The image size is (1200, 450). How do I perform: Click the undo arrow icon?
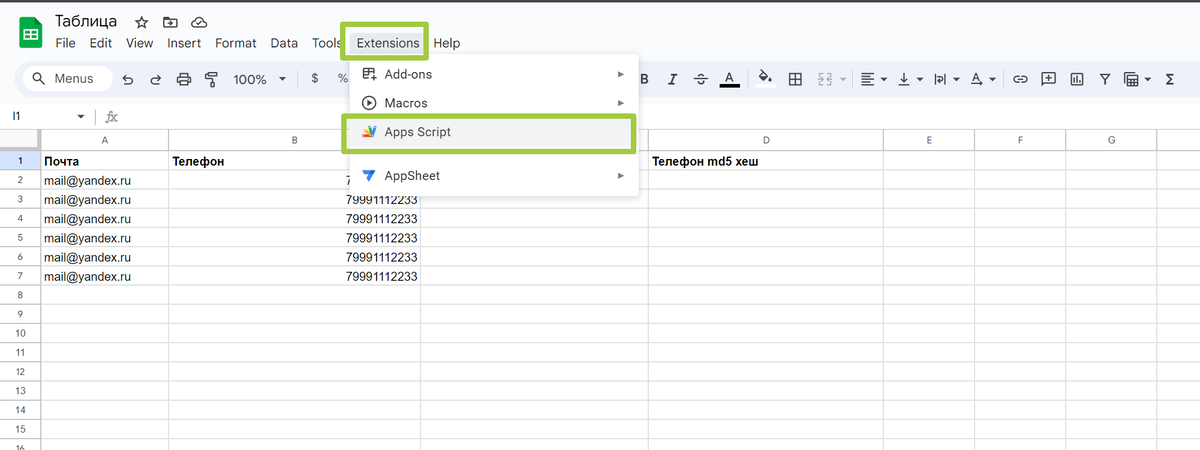point(127,79)
